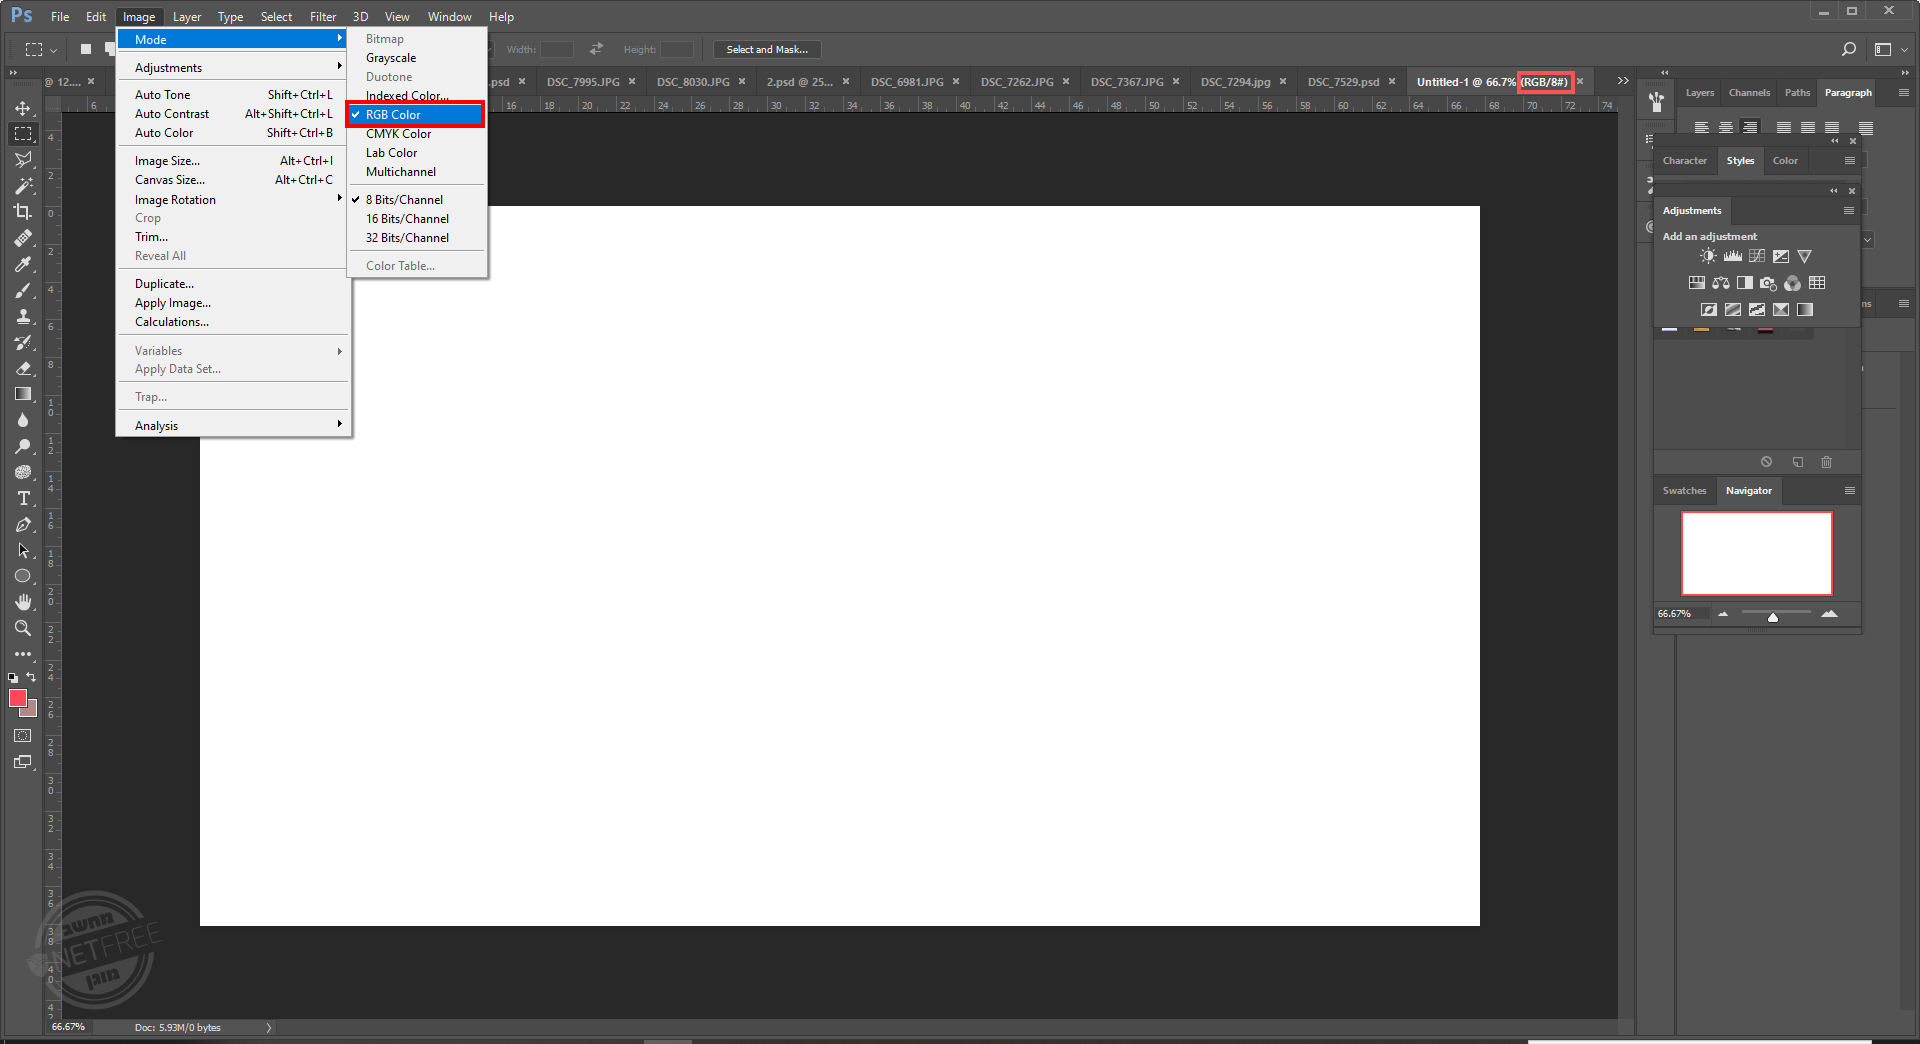Select the Path Selection tool
Screen dimensions: 1920x1044
coord(23,550)
